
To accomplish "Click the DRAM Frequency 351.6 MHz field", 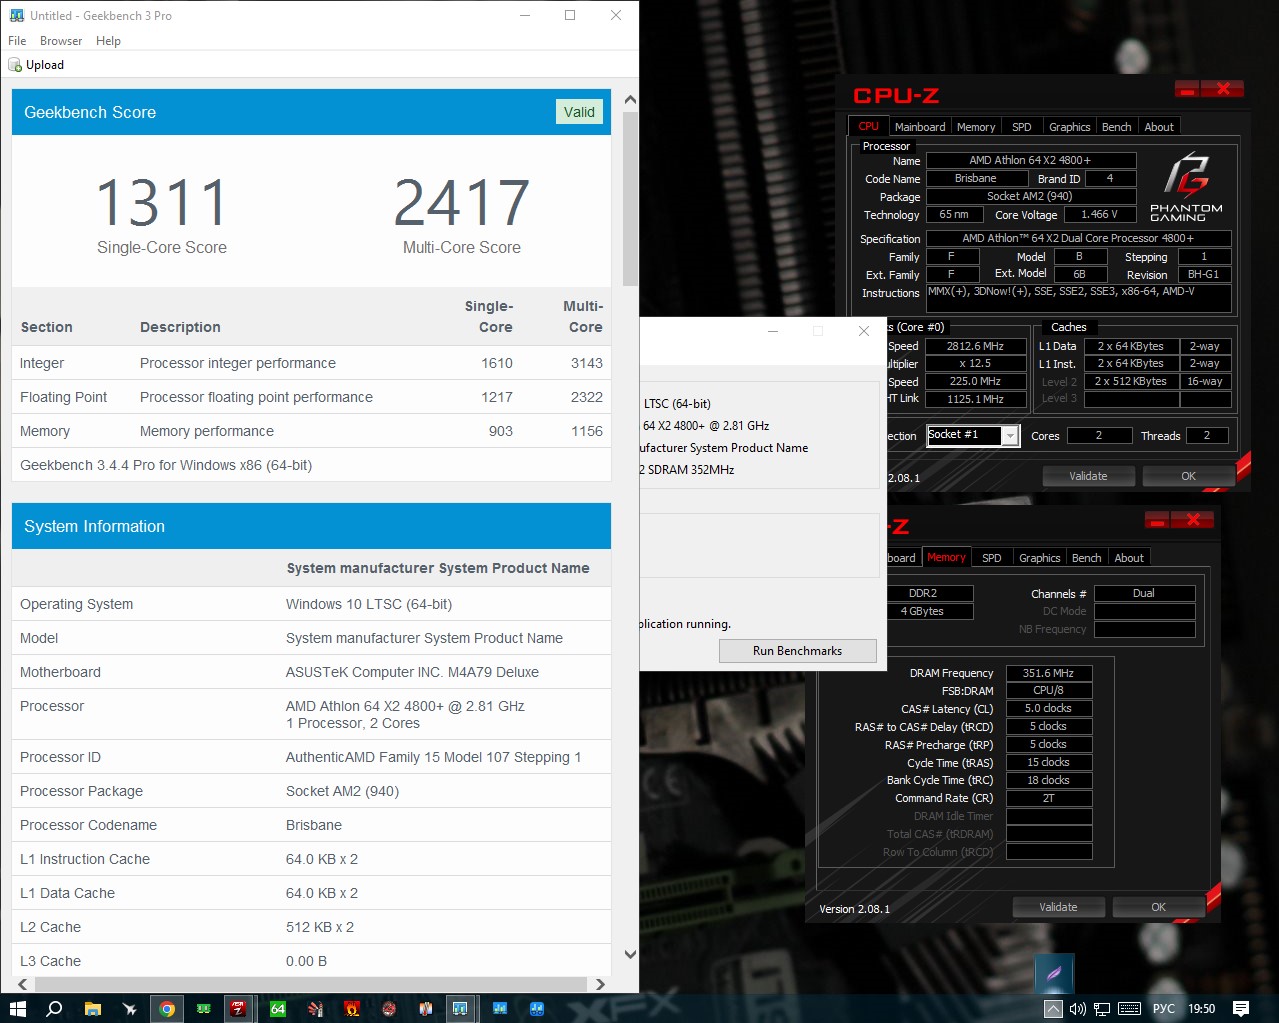I will tap(1048, 673).
